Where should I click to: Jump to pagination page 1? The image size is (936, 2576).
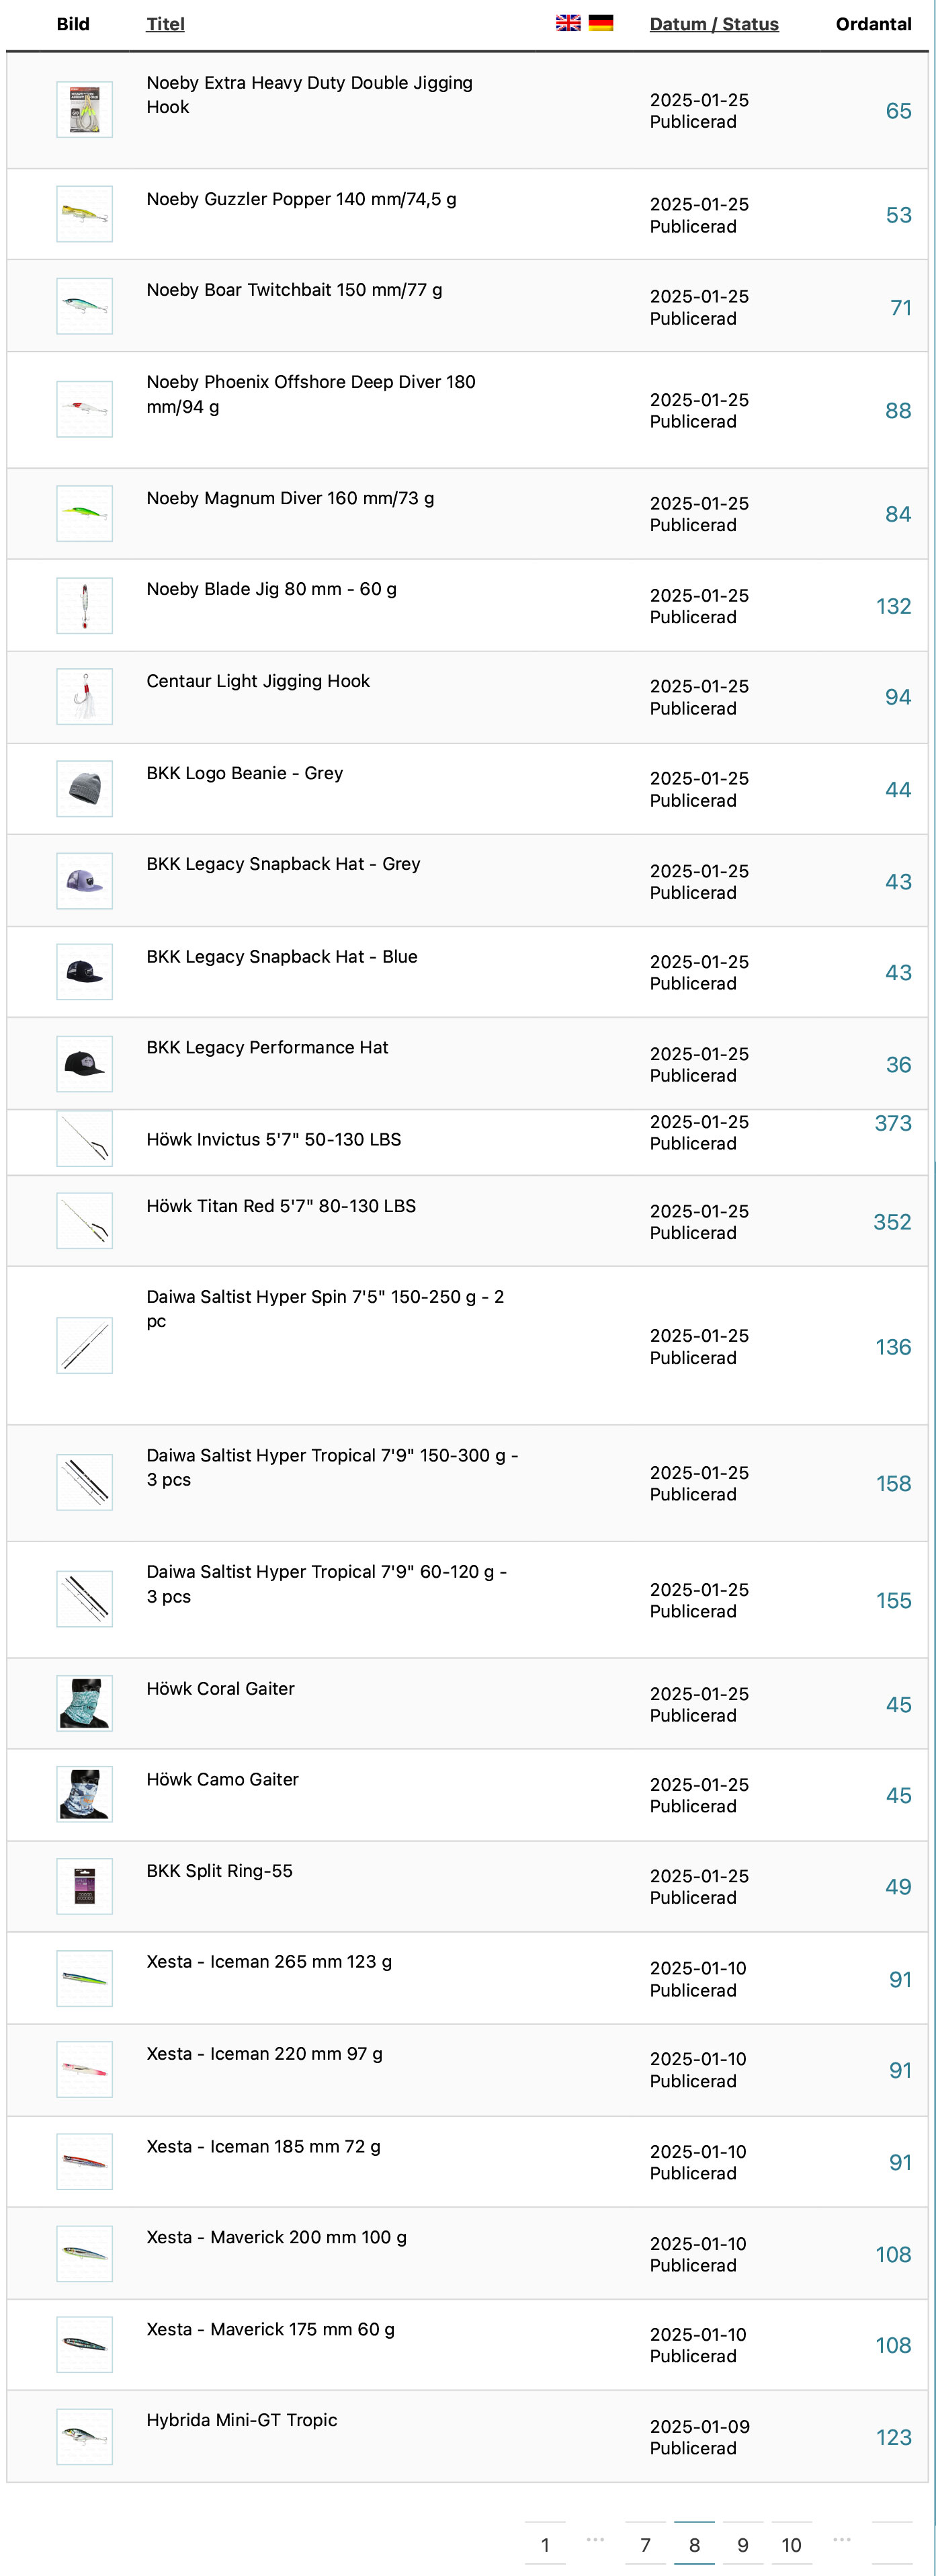pos(545,2544)
